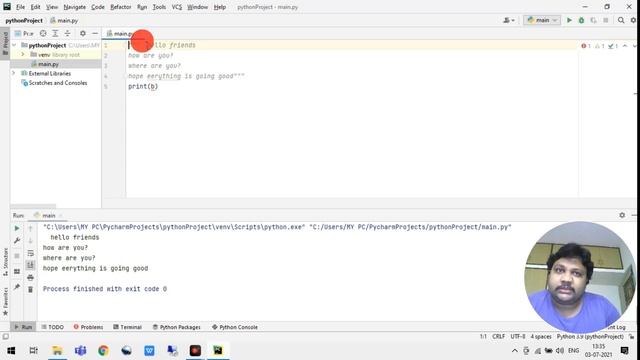
Task: Expand the venv library root folder
Action: tap(23, 54)
